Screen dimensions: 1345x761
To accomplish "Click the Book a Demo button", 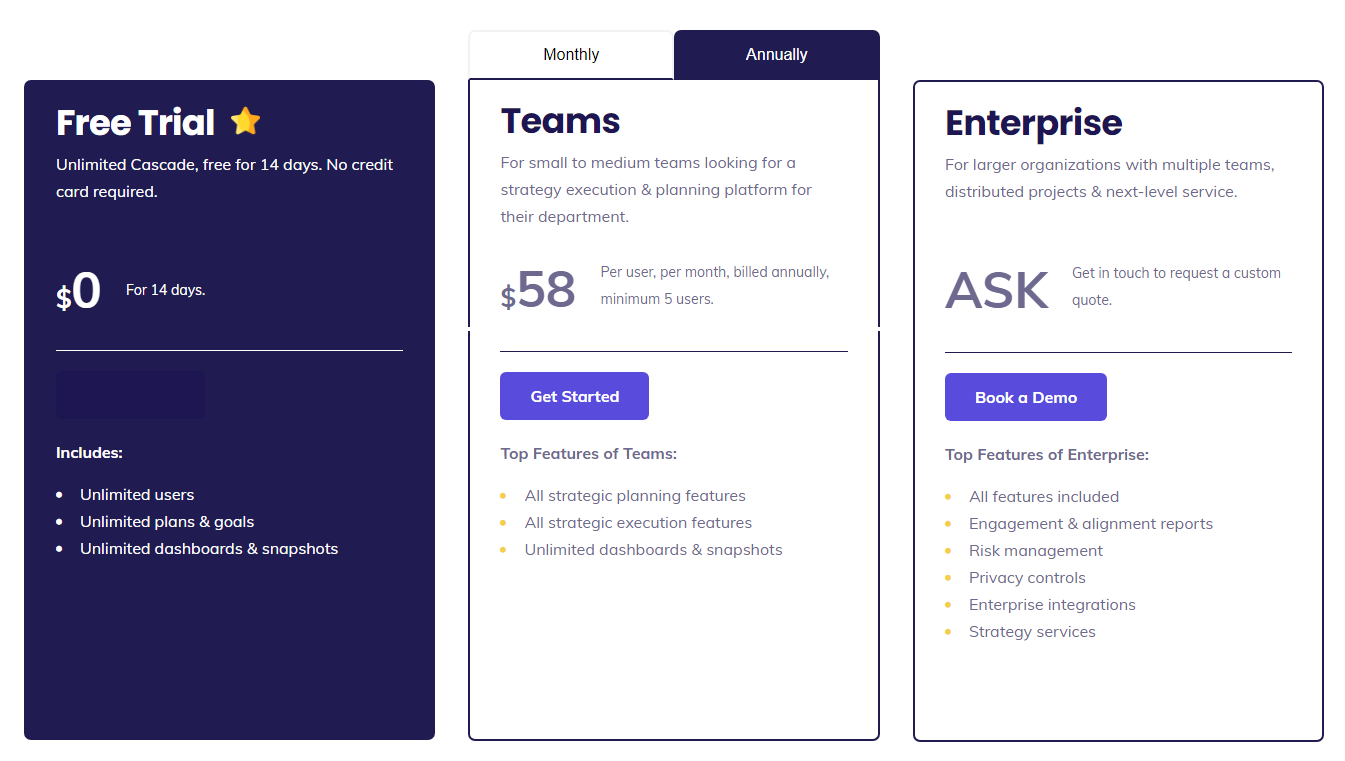I will coord(1026,397).
